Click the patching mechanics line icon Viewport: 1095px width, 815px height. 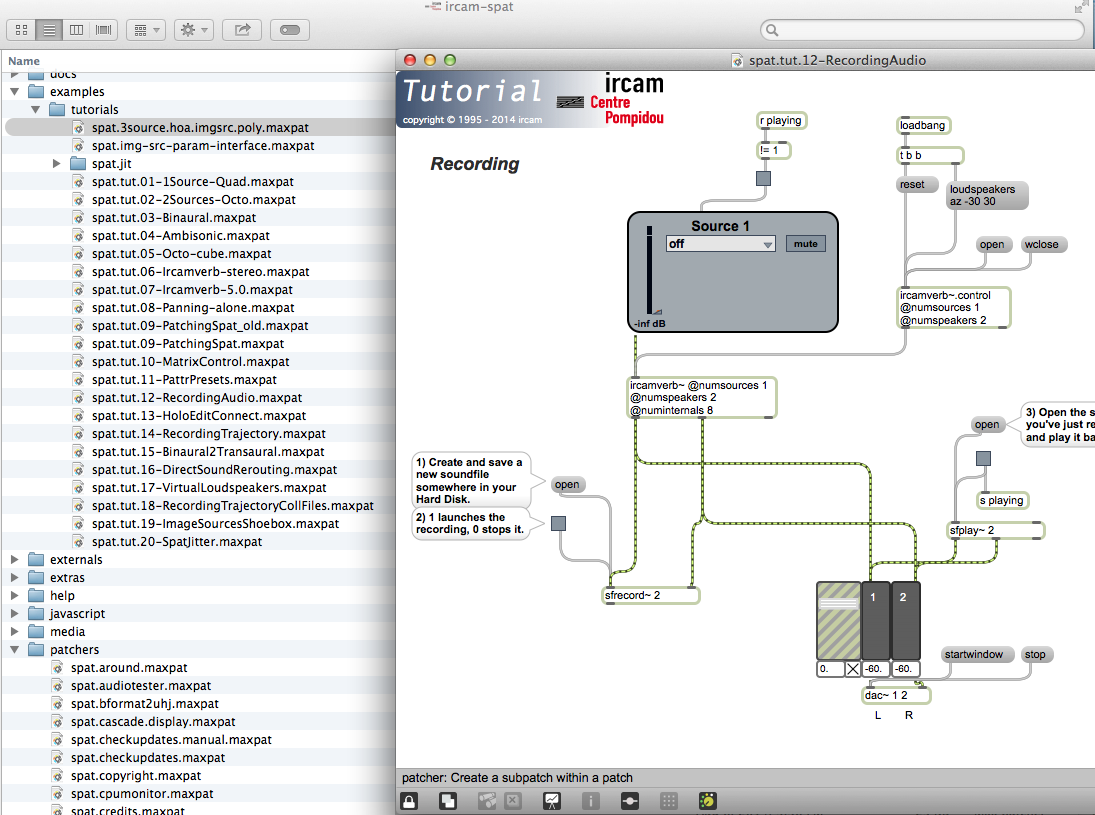[629, 801]
